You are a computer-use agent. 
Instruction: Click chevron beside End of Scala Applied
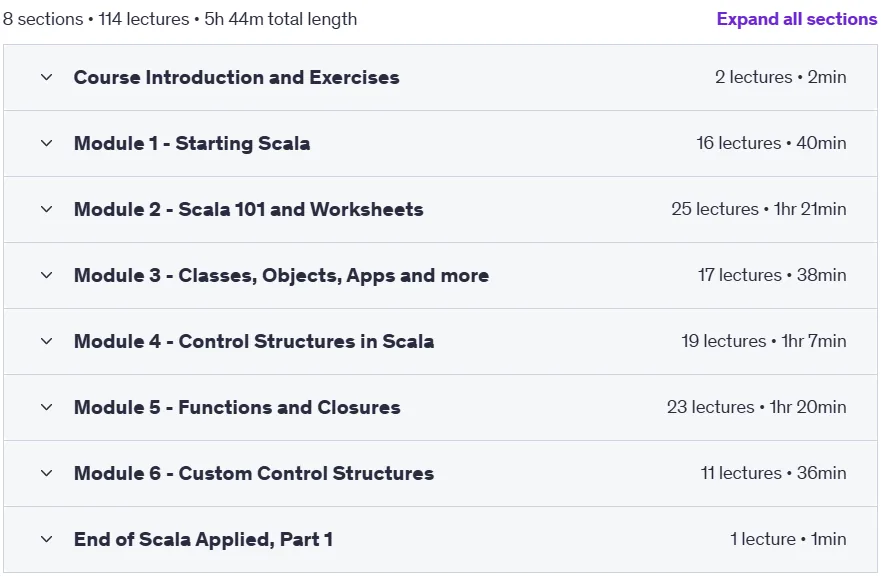(x=47, y=539)
